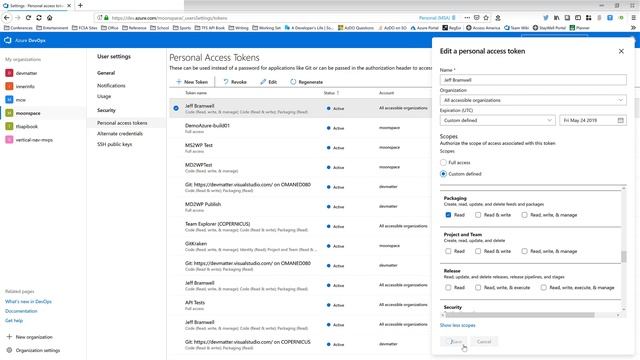The image size is (640, 360).
Task: Uncheck Packaging Read checkbox
Action: tap(448, 215)
